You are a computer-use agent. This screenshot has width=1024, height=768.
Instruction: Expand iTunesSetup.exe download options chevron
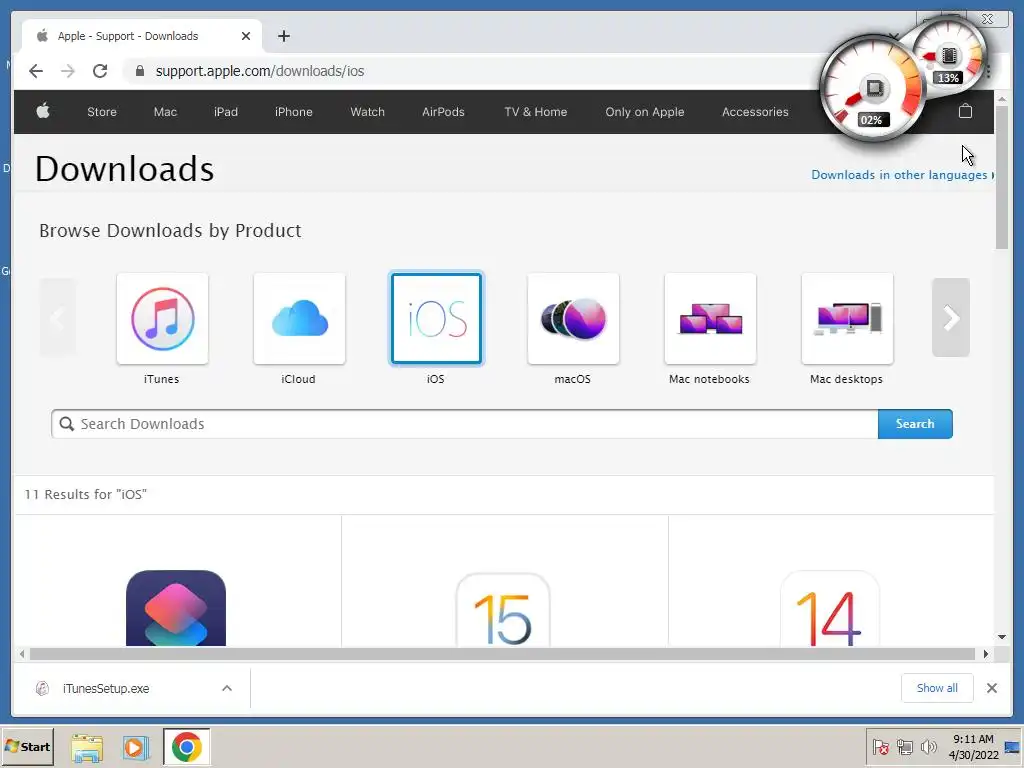(227, 688)
